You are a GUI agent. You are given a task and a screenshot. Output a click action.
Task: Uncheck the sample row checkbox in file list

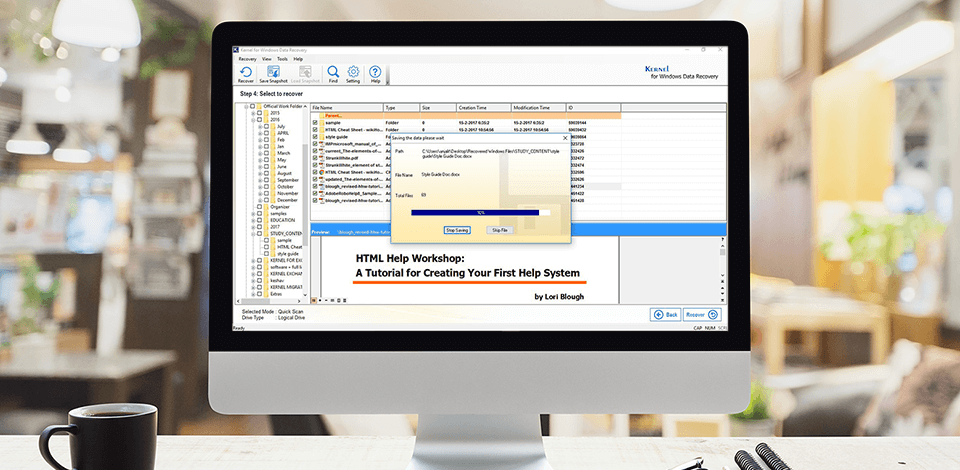[315, 122]
